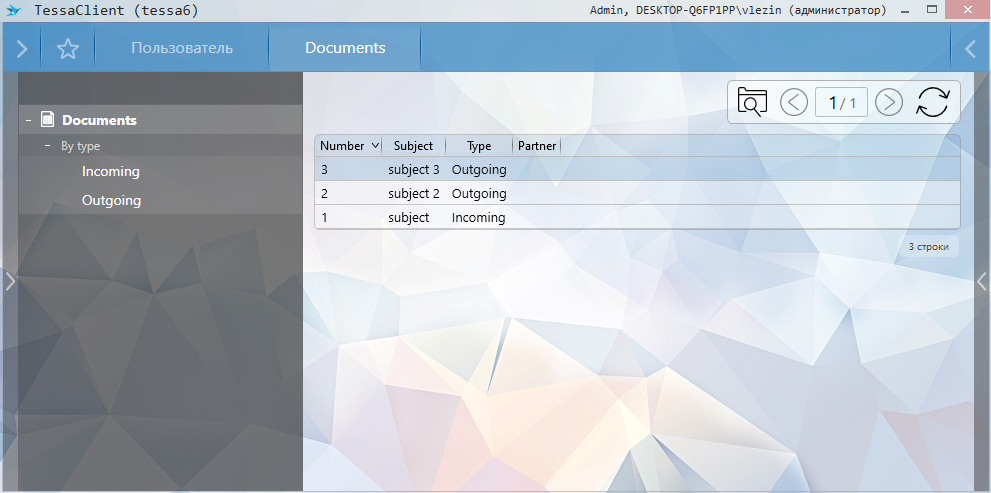Switch to the Пользователь tab

[182, 48]
